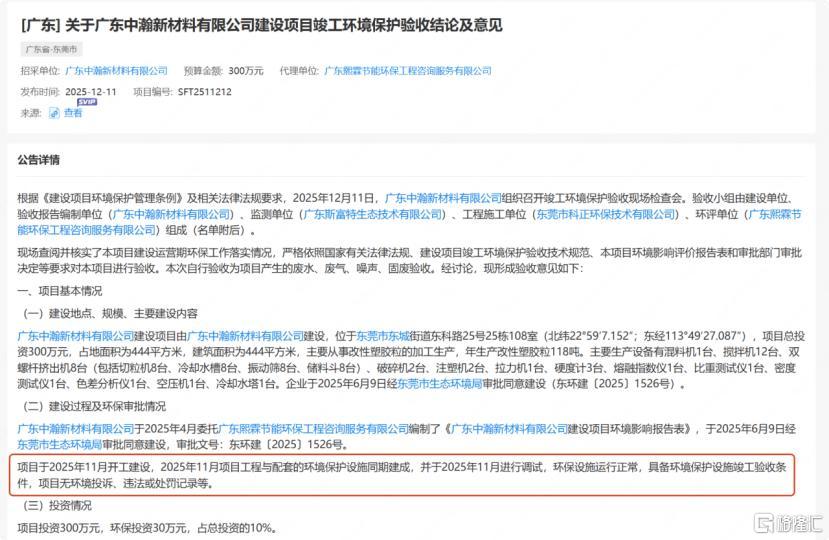Open 广东中瀚新材料有限公司 link before 于2025年4月委托
This screenshot has width=829, height=540.
click(76, 429)
